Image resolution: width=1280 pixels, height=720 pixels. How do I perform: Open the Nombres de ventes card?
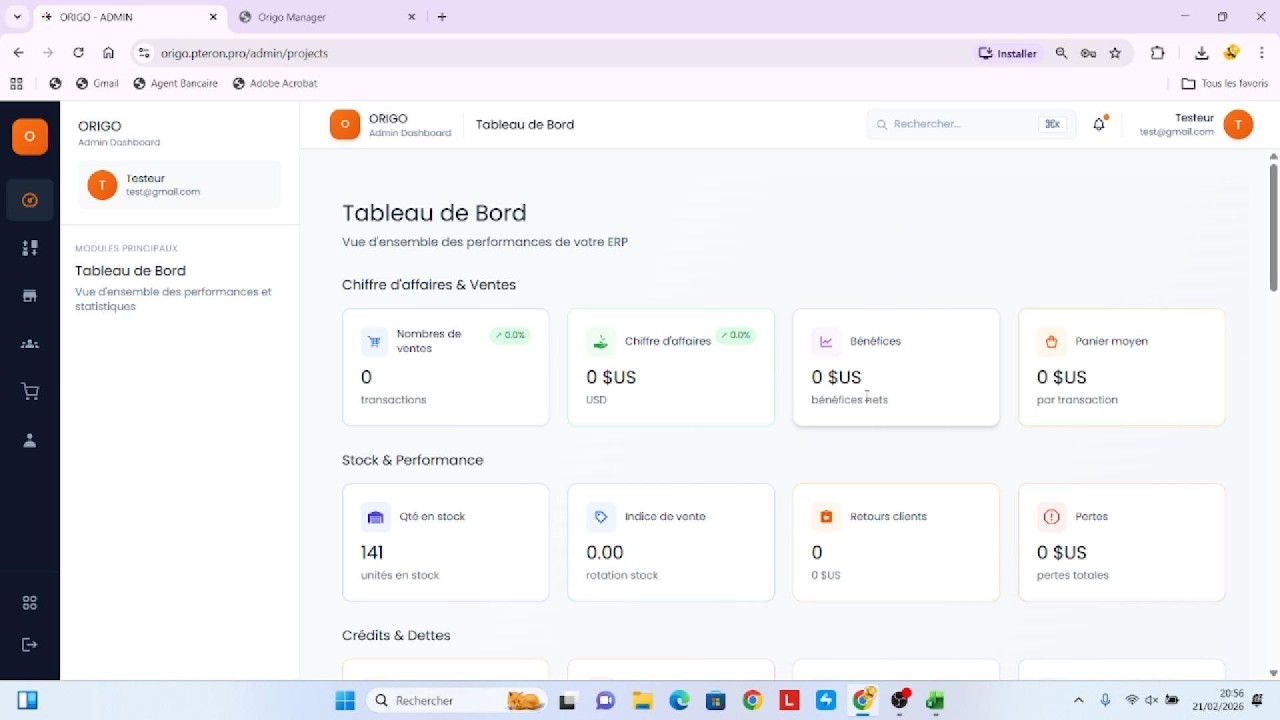(x=446, y=367)
